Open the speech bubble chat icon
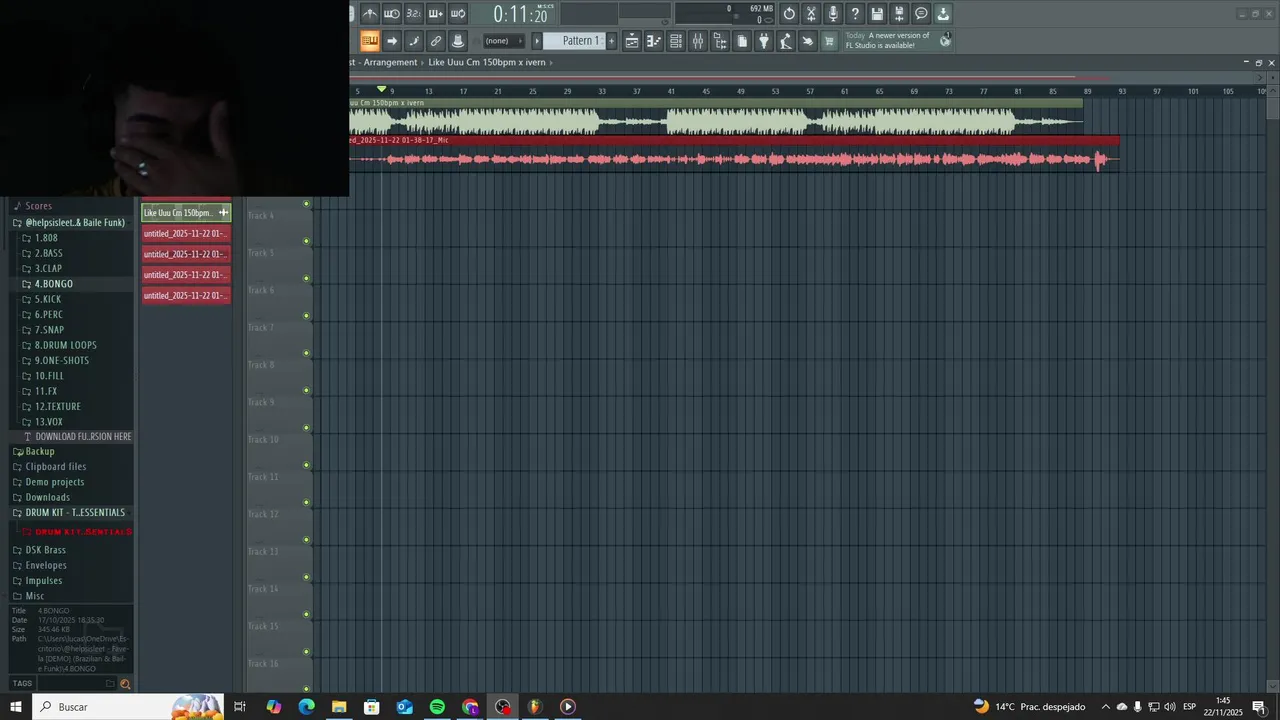This screenshot has height=720, width=1280. pos(921,14)
